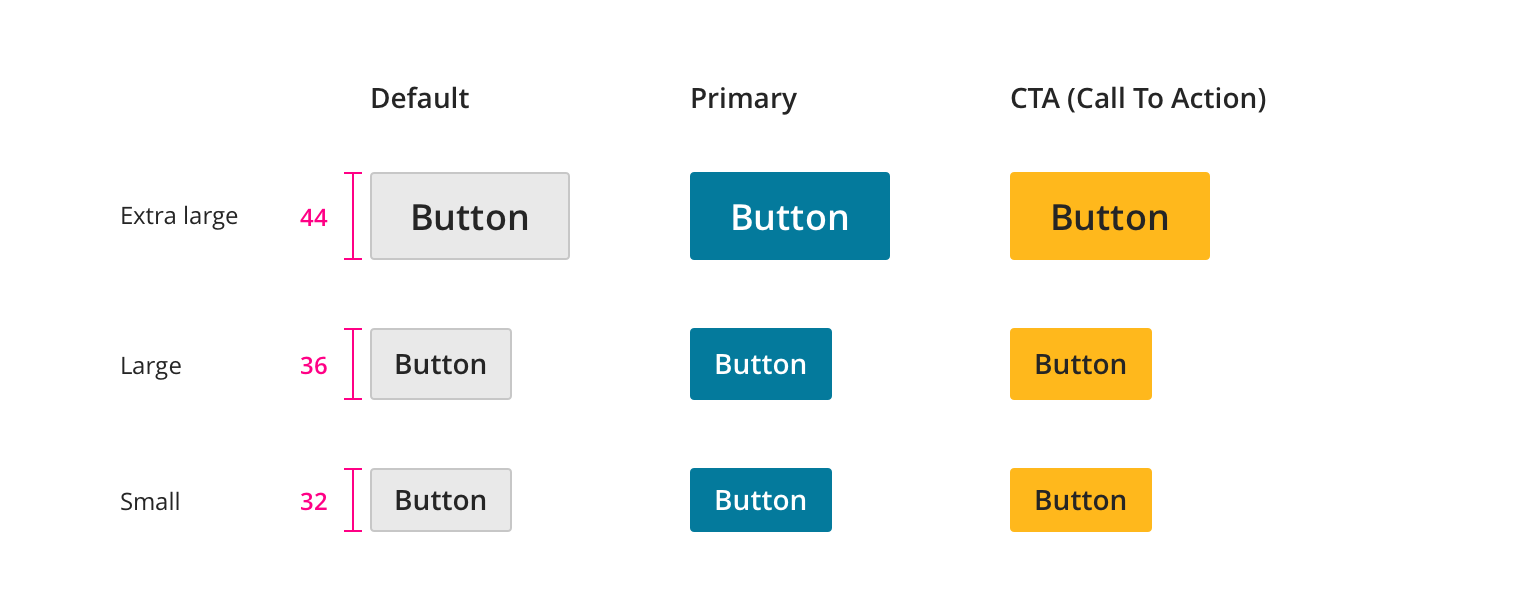Click the pink height bracket beside 44
1520x612 pixels.
pos(353,216)
